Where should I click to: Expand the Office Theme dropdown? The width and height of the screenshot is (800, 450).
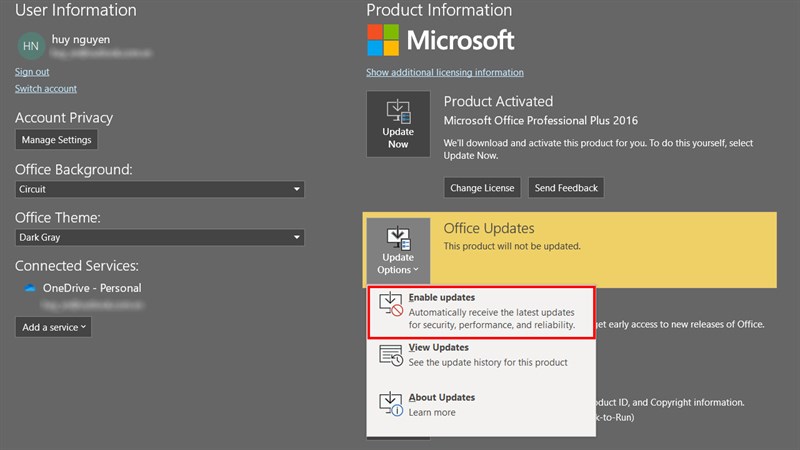(x=160, y=237)
